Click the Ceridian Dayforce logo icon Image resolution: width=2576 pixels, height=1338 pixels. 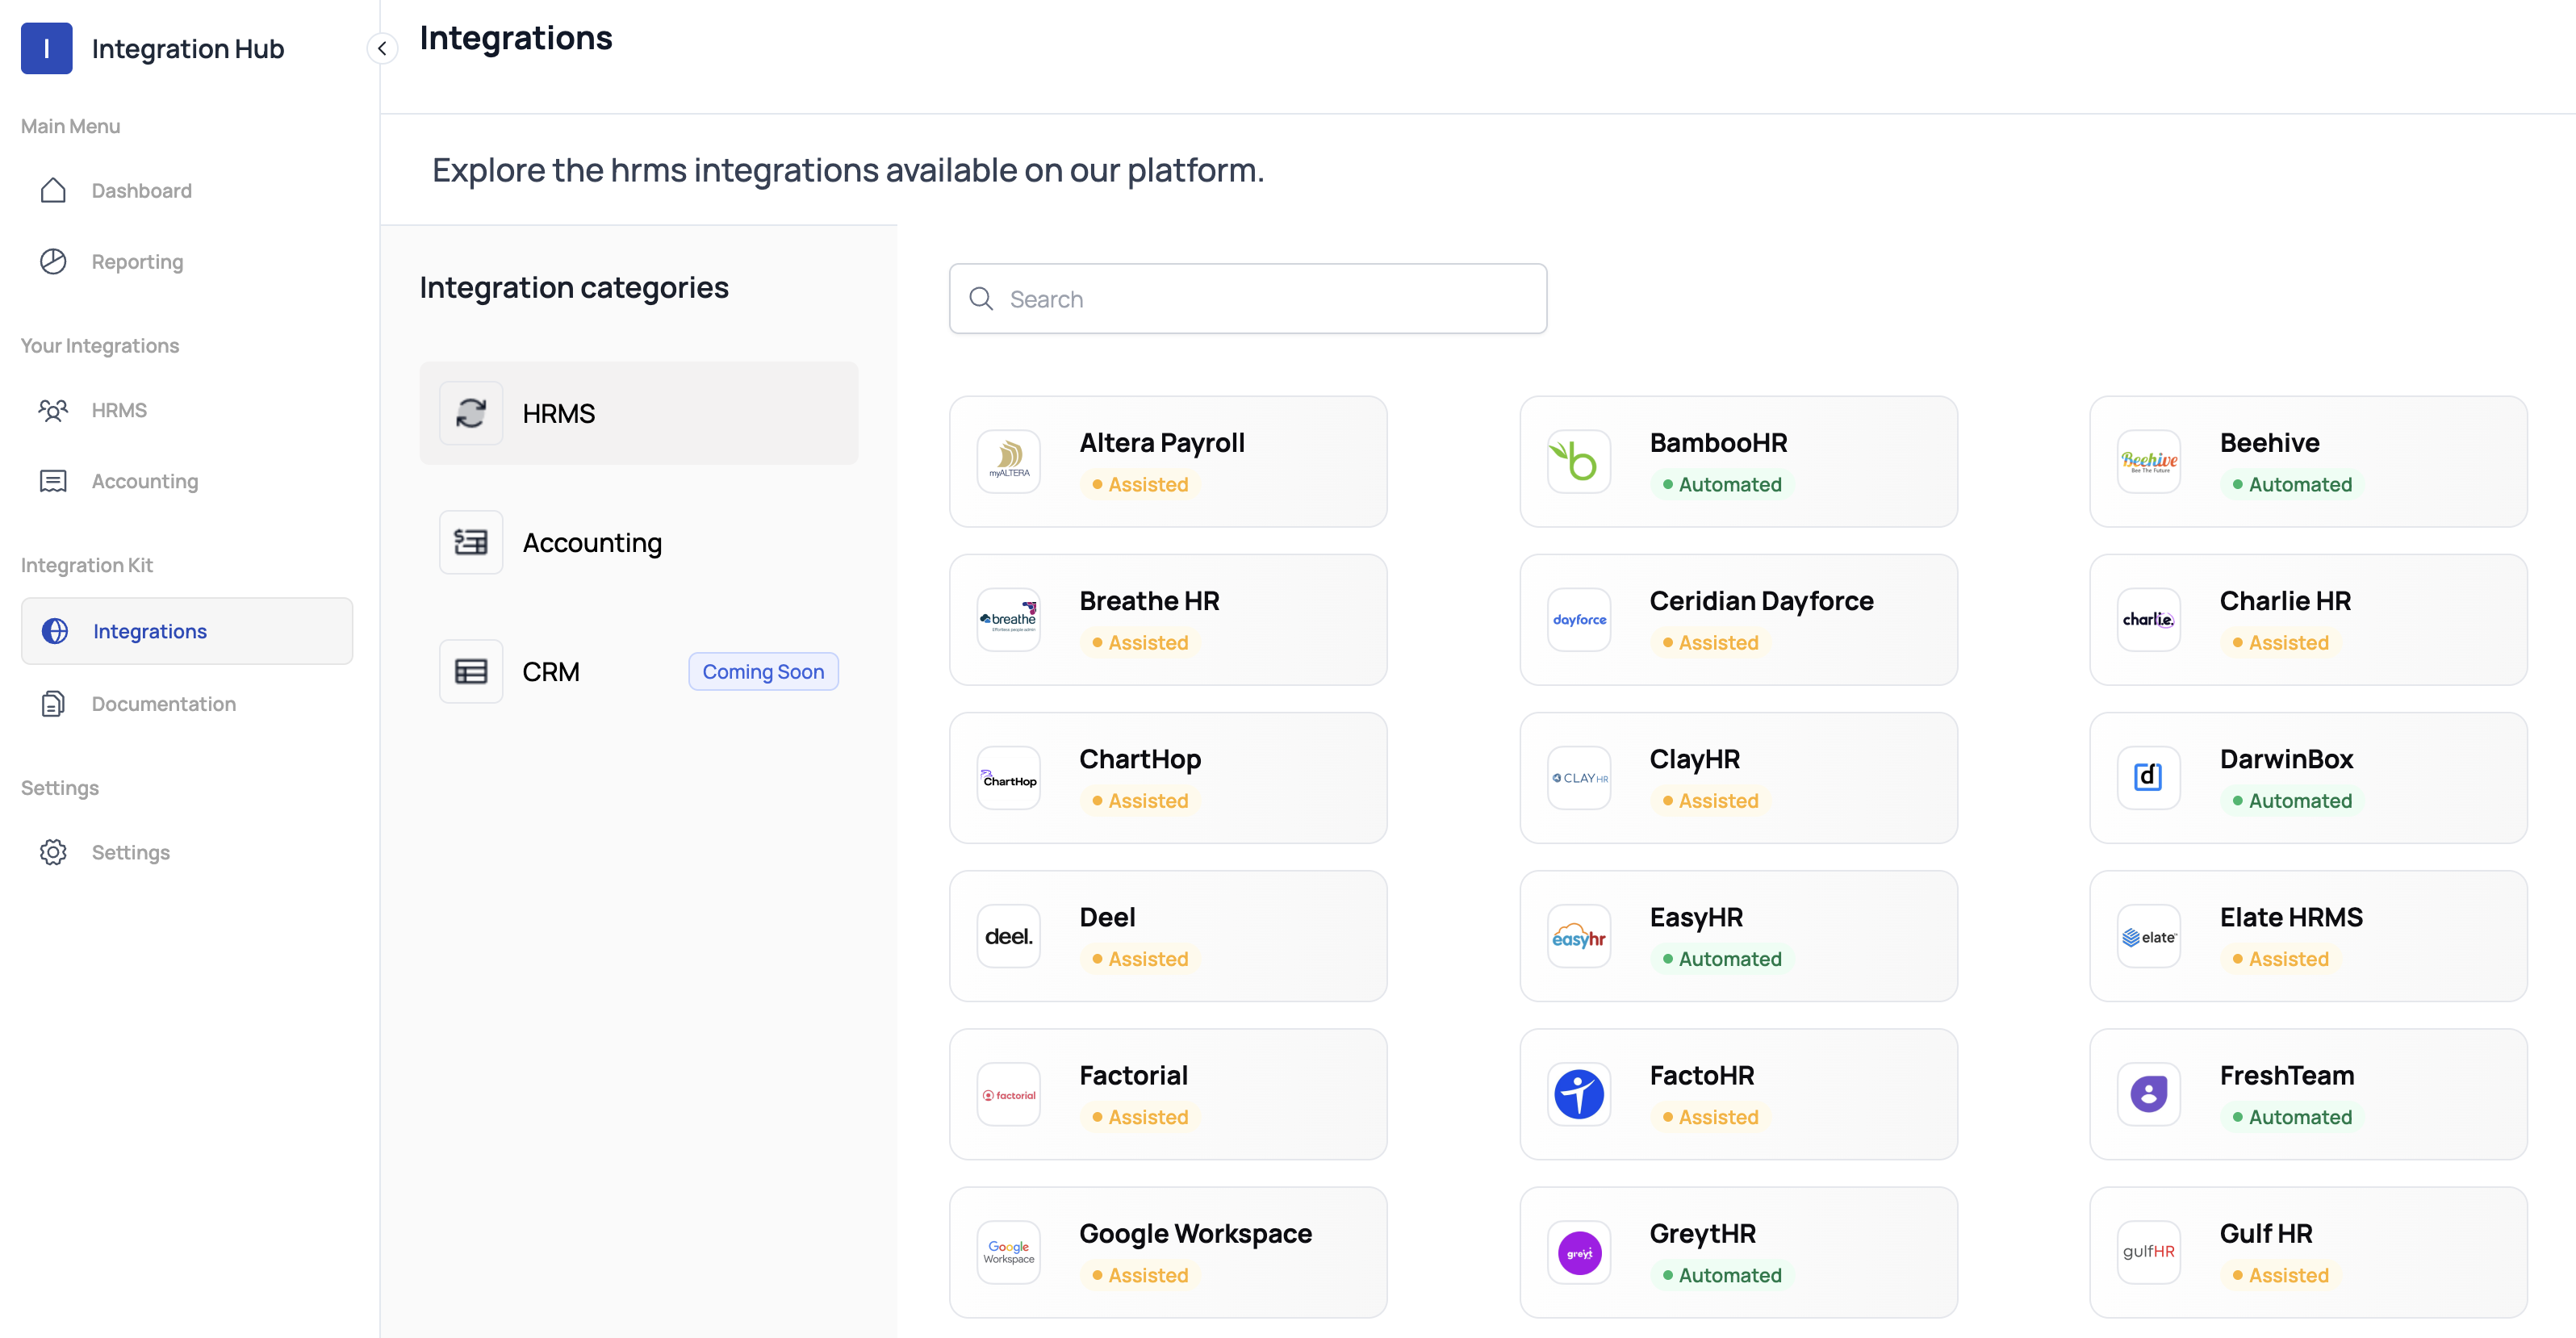pyautogui.click(x=1578, y=619)
